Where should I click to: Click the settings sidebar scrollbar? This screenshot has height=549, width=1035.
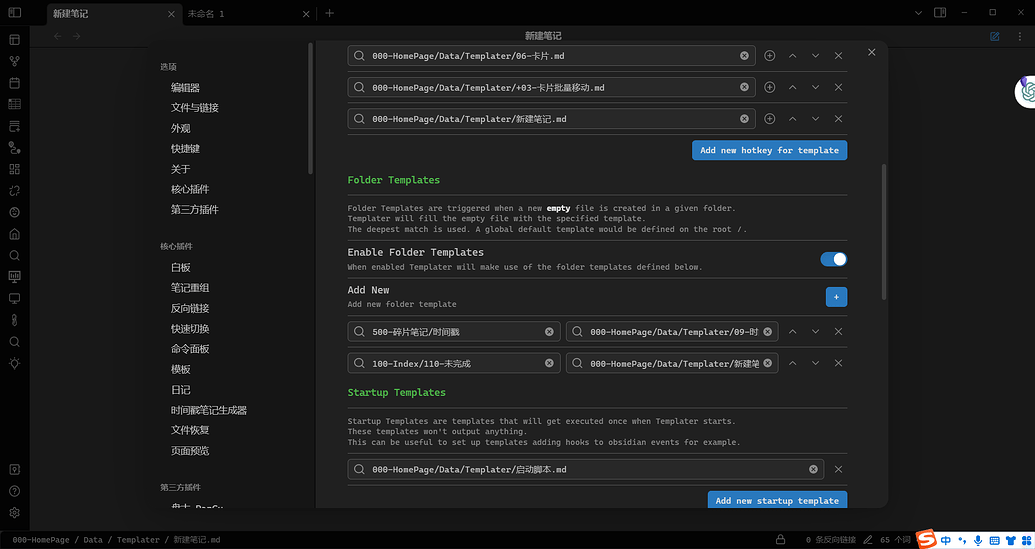tap(311, 108)
